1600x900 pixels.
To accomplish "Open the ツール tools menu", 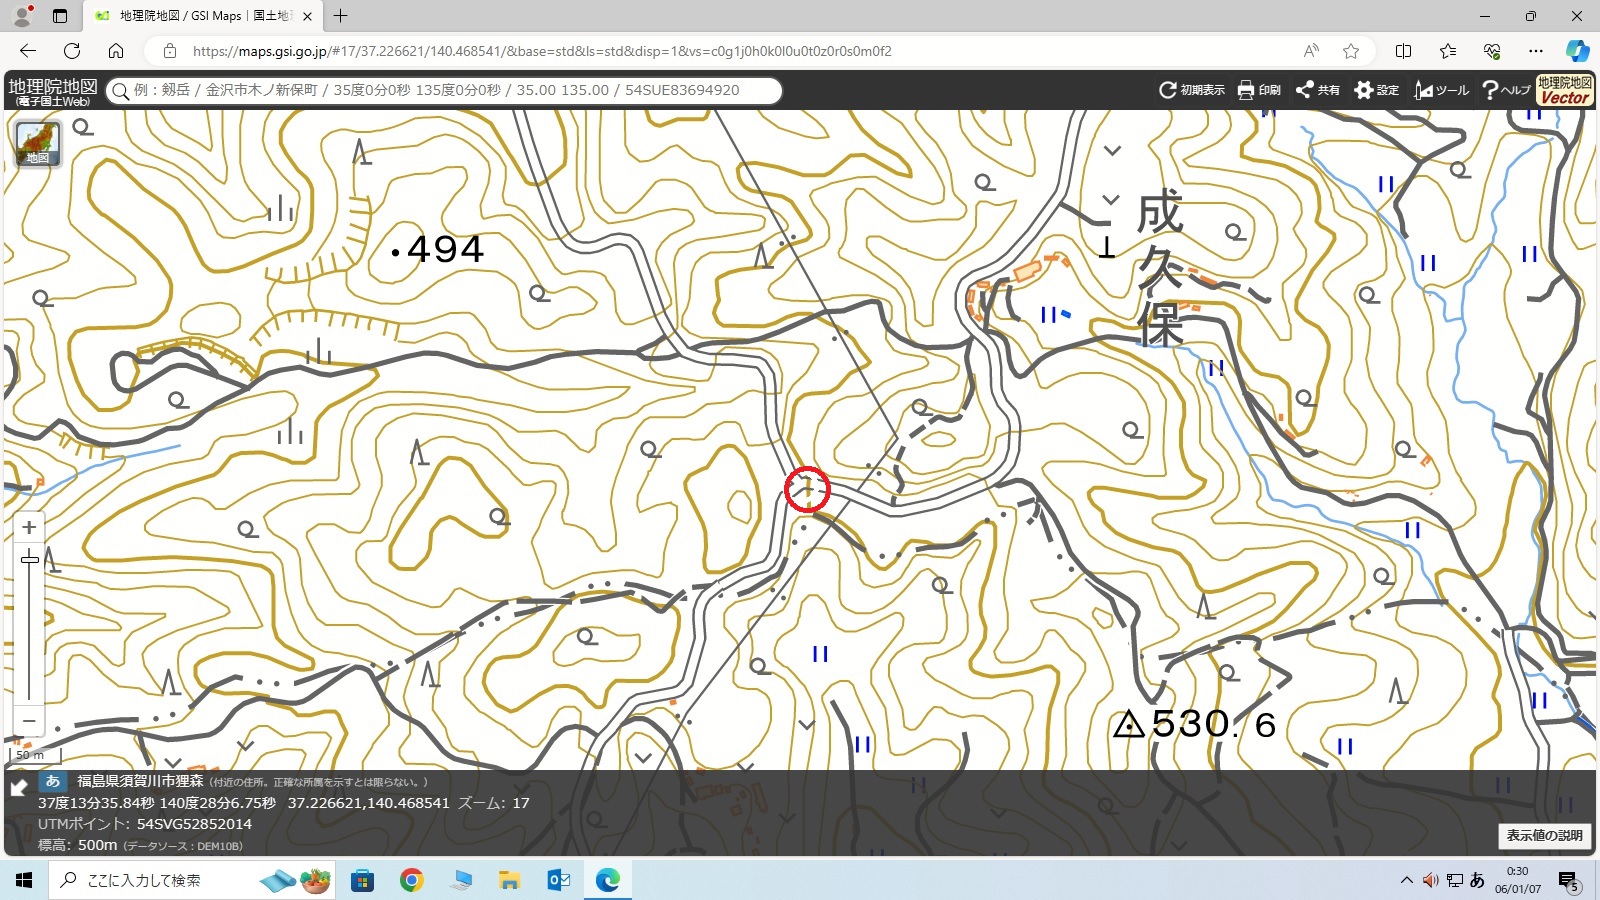I will [1441, 90].
